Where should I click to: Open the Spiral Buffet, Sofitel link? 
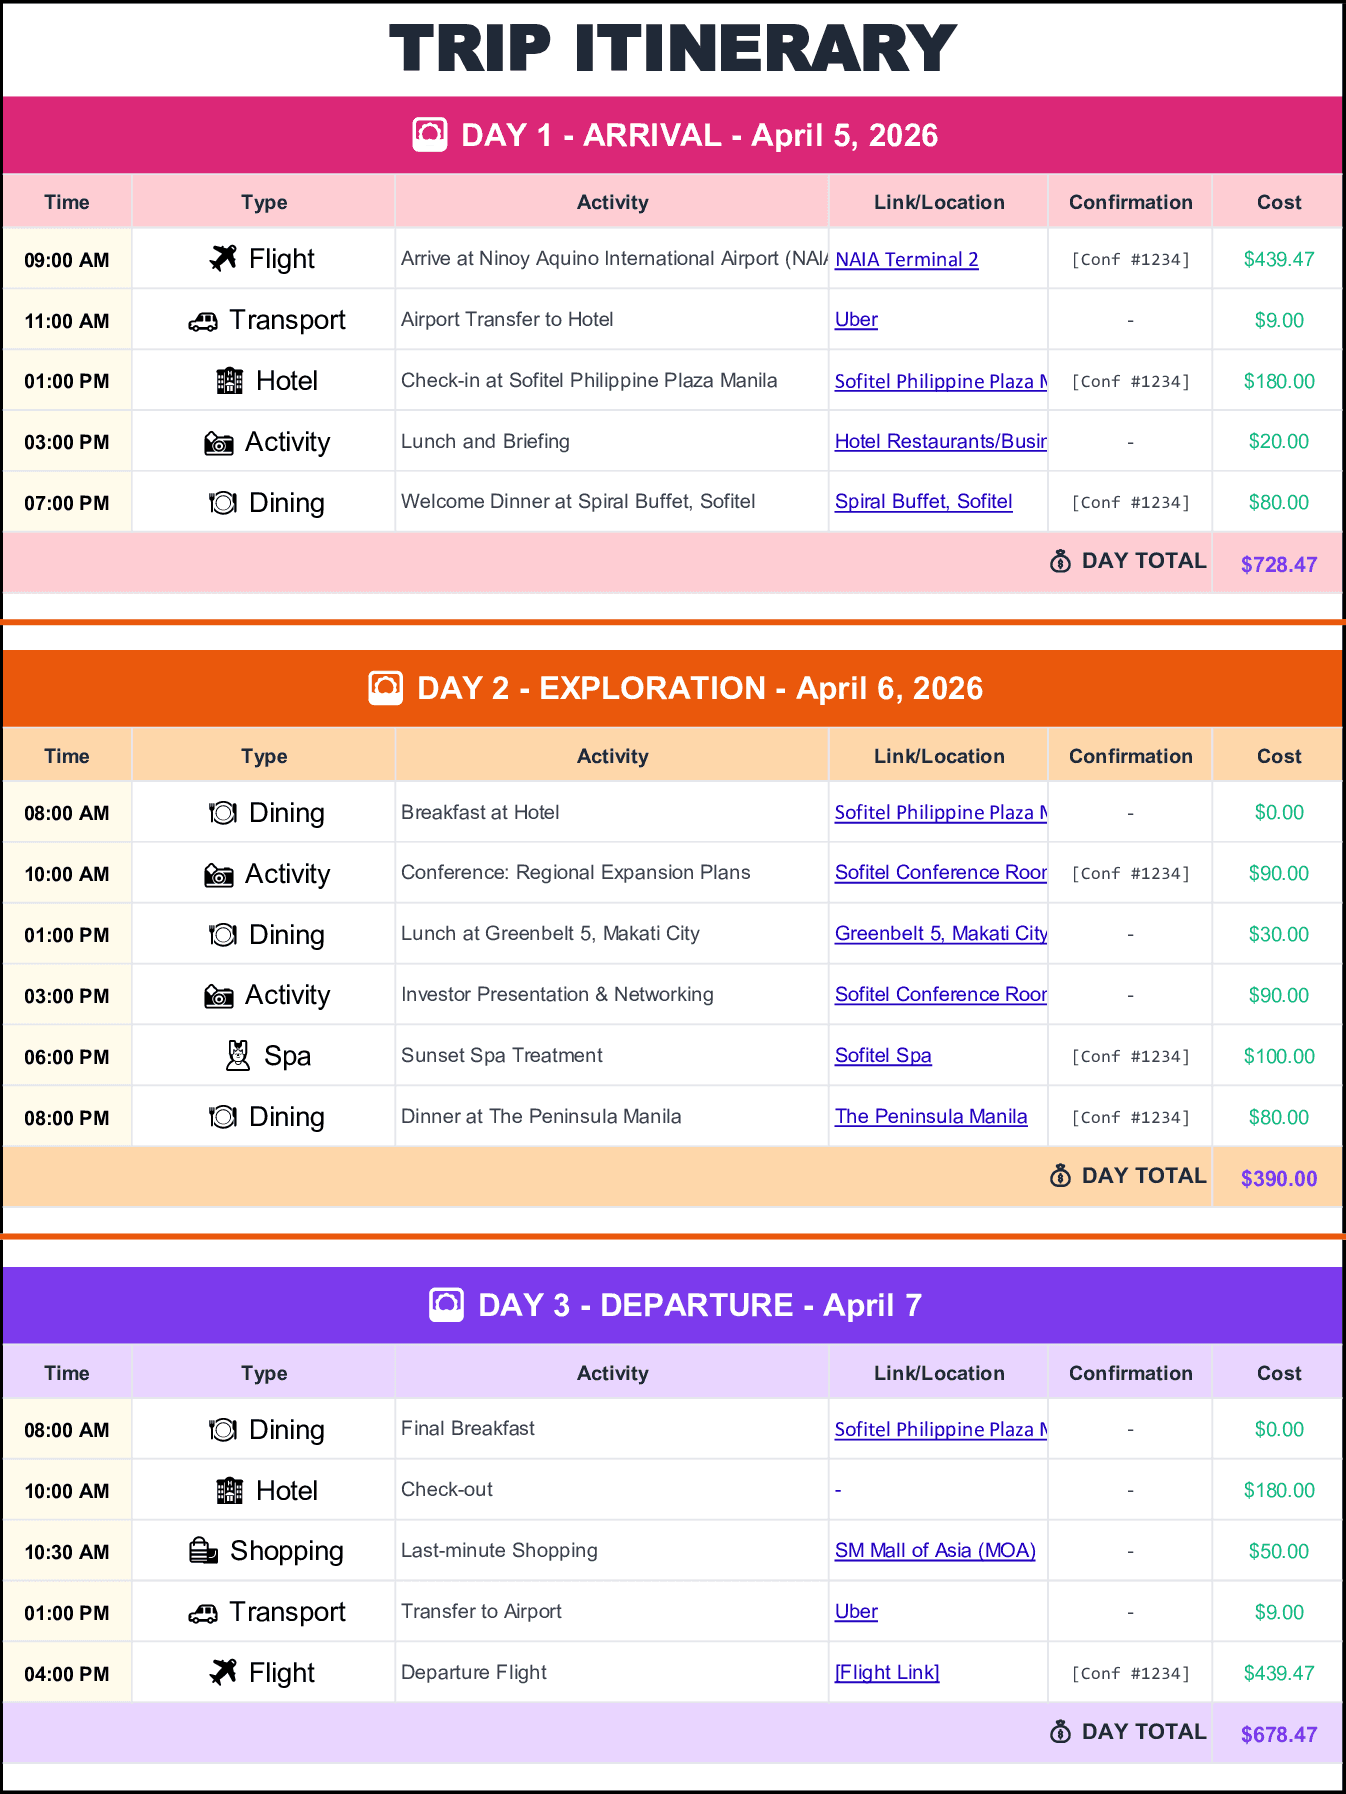point(924,501)
